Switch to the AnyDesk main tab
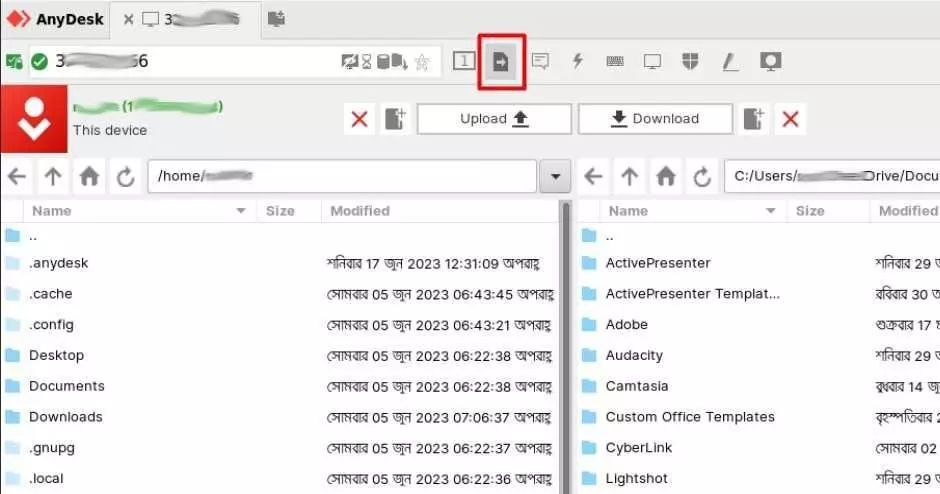 tap(56, 19)
